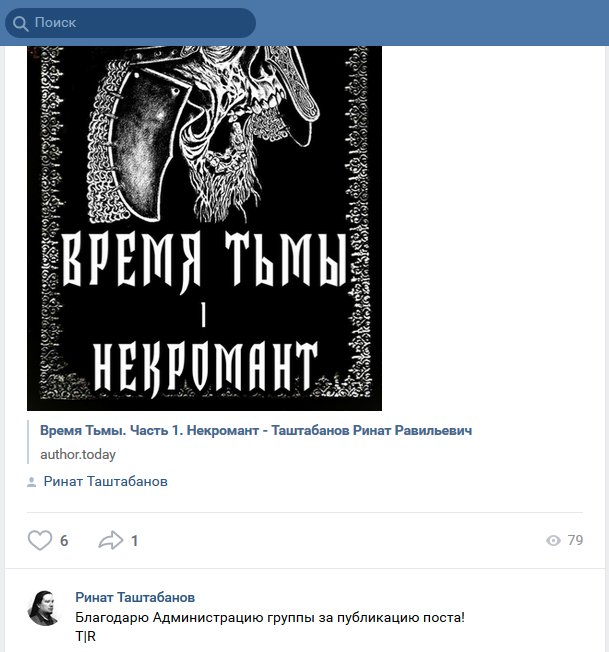Visit the author.today domain link
The width and height of the screenshot is (609, 652).
point(78,454)
